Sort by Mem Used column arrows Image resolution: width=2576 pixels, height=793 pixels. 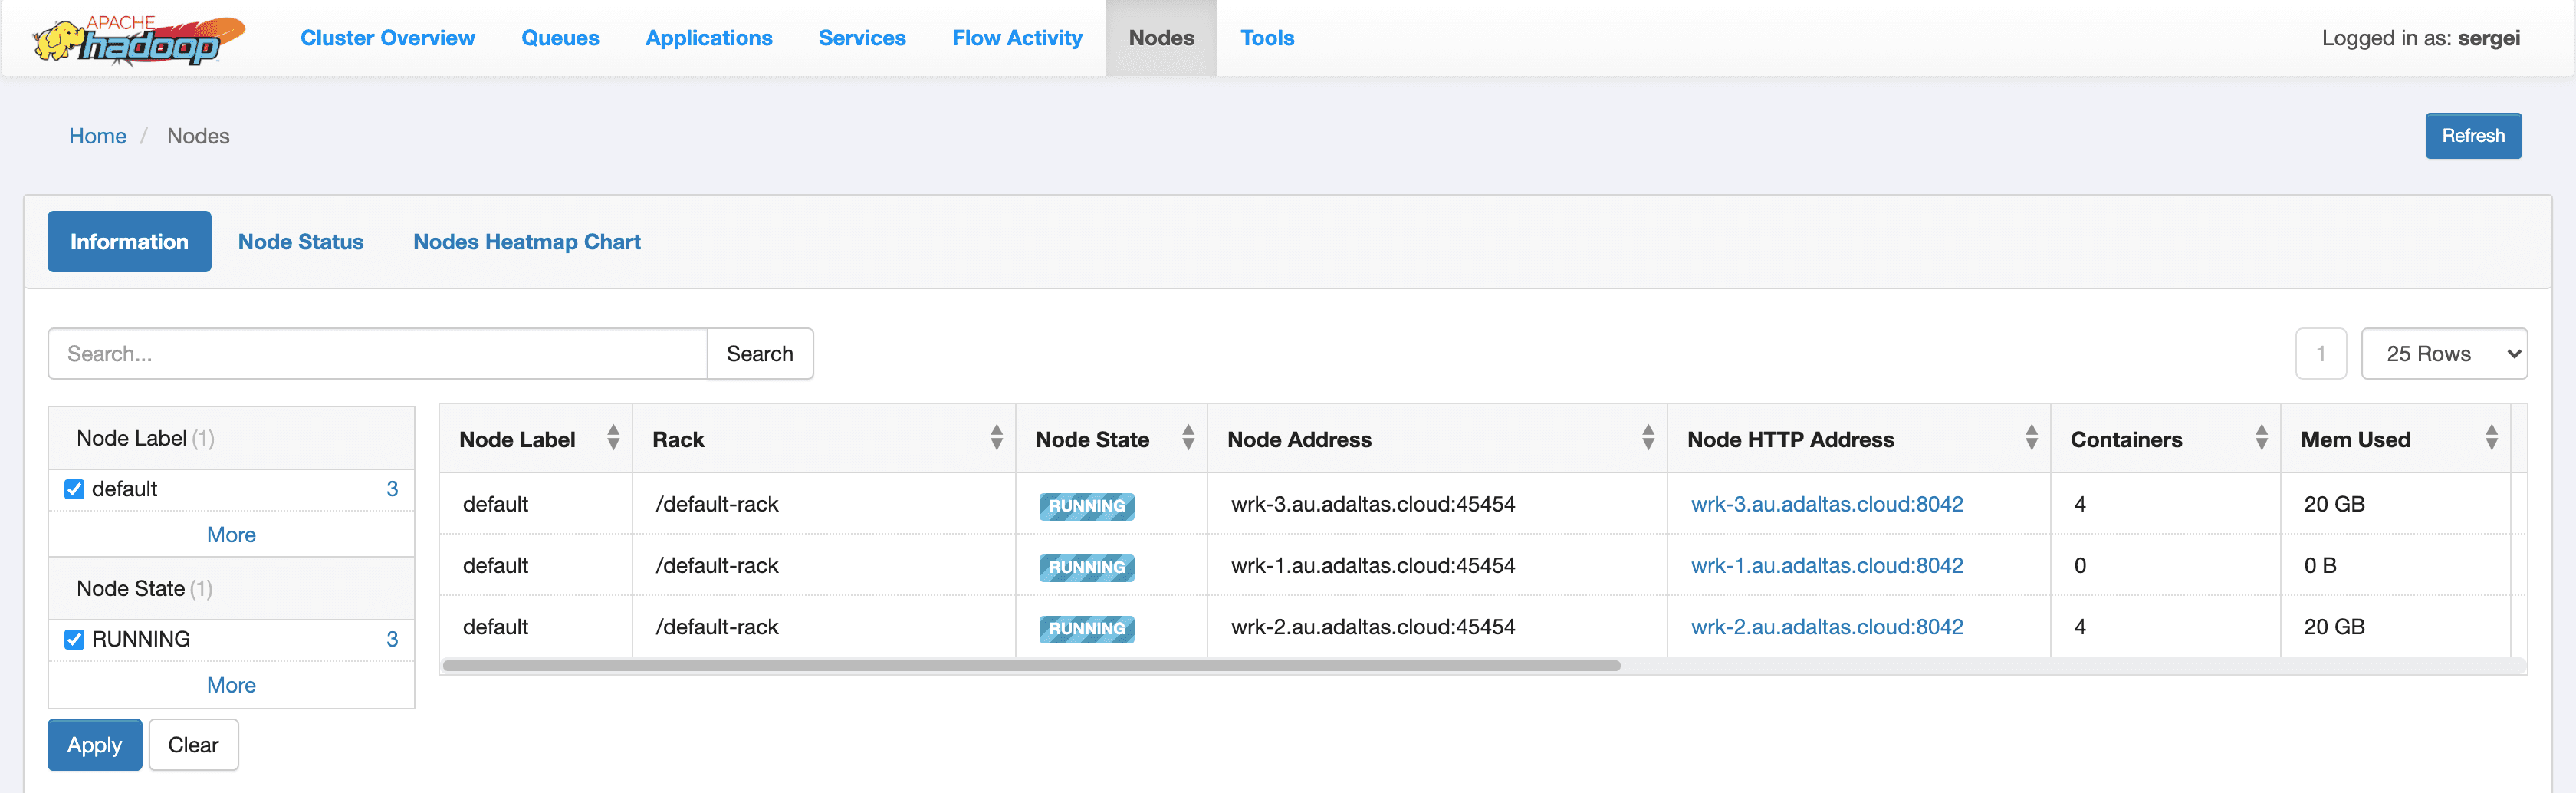tap(2491, 438)
